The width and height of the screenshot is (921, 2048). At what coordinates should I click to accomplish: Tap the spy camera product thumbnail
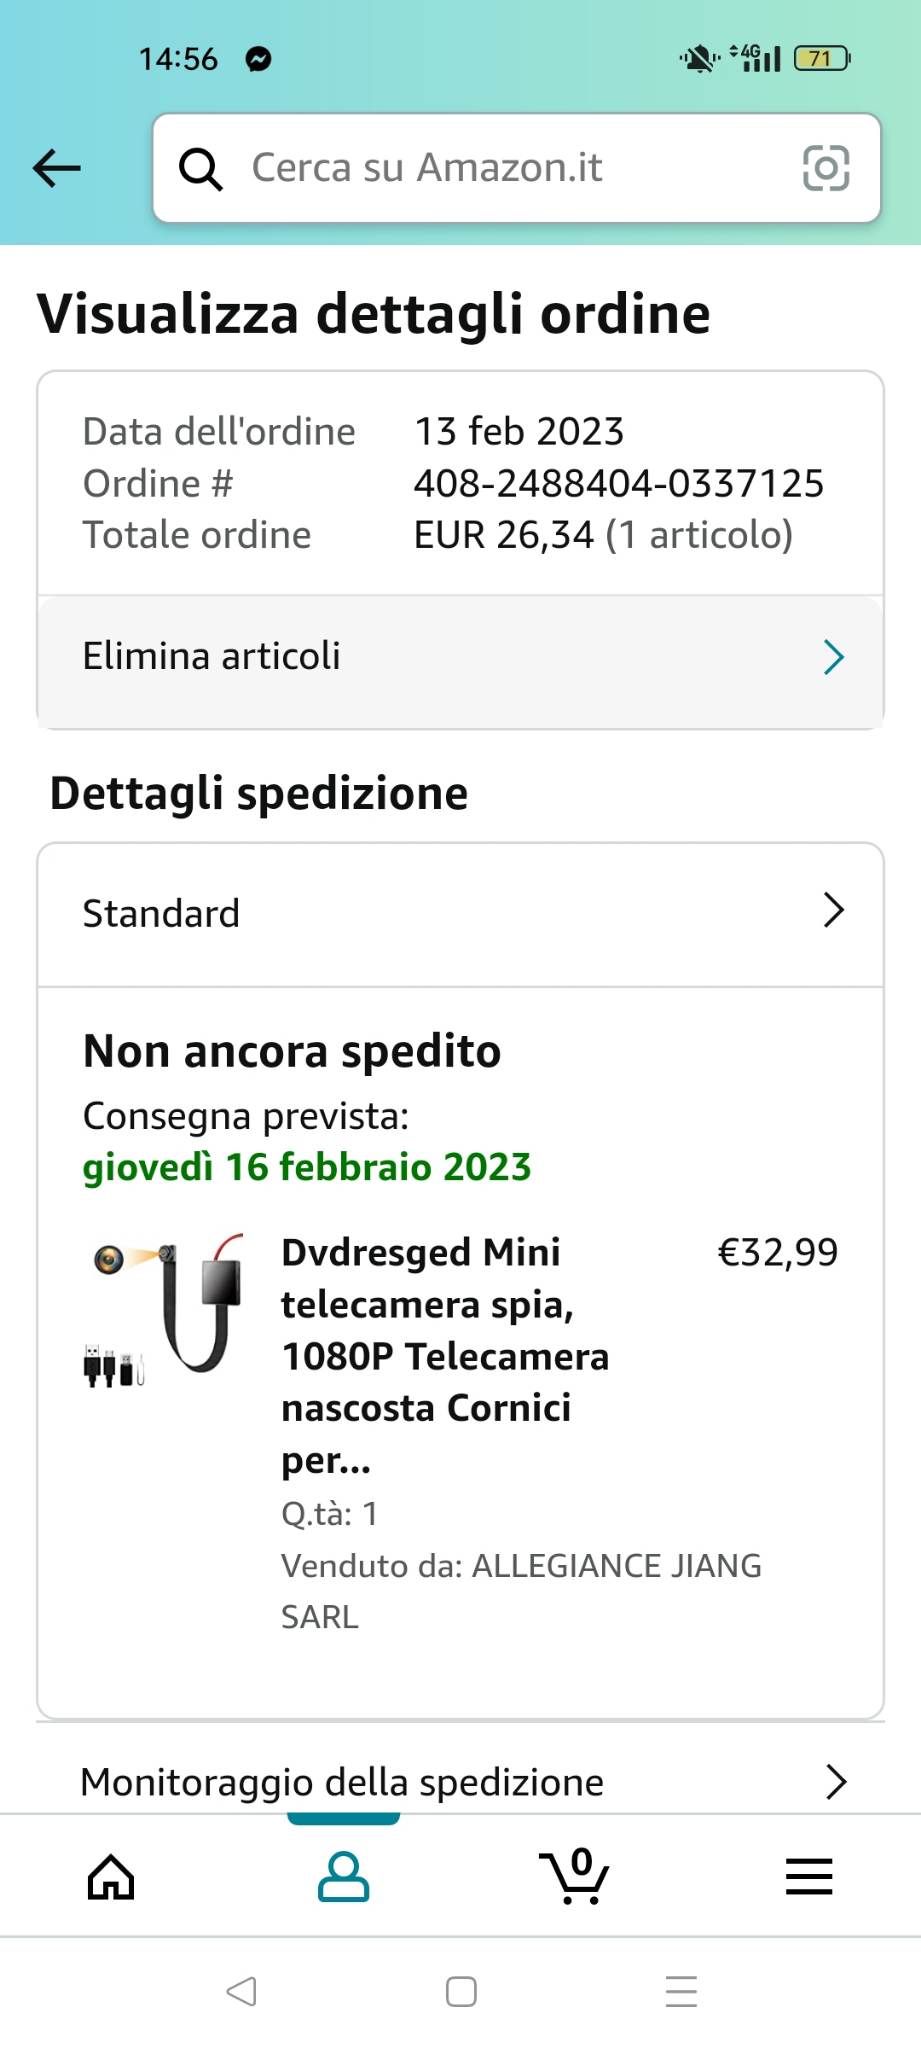click(163, 1307)
